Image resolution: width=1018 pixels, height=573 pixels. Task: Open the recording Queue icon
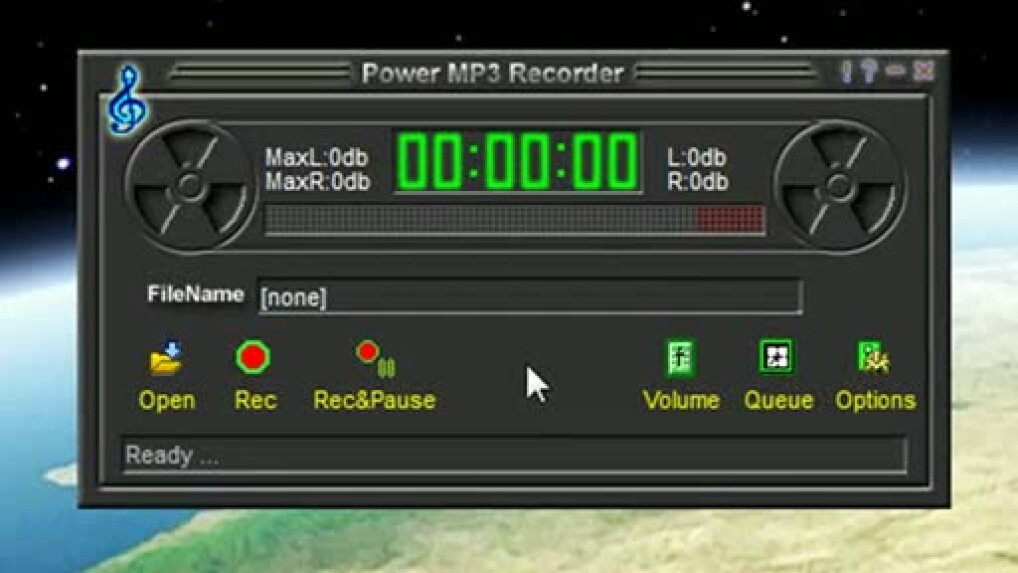click(x=775, y=358)
